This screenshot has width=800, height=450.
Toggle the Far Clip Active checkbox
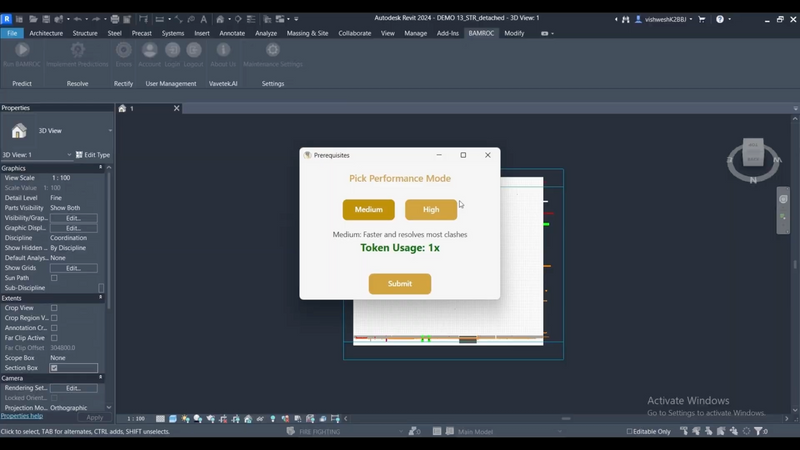click(54, 338)
